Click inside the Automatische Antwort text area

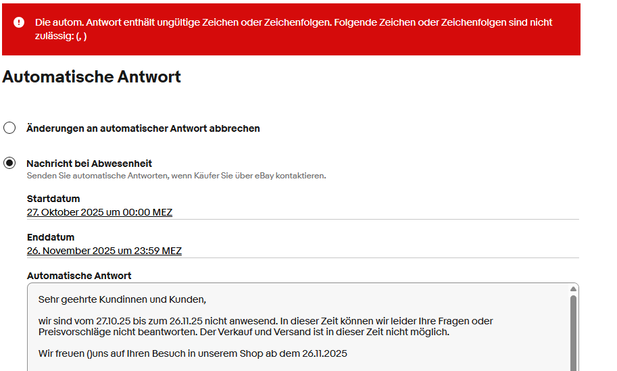point(303,327)
